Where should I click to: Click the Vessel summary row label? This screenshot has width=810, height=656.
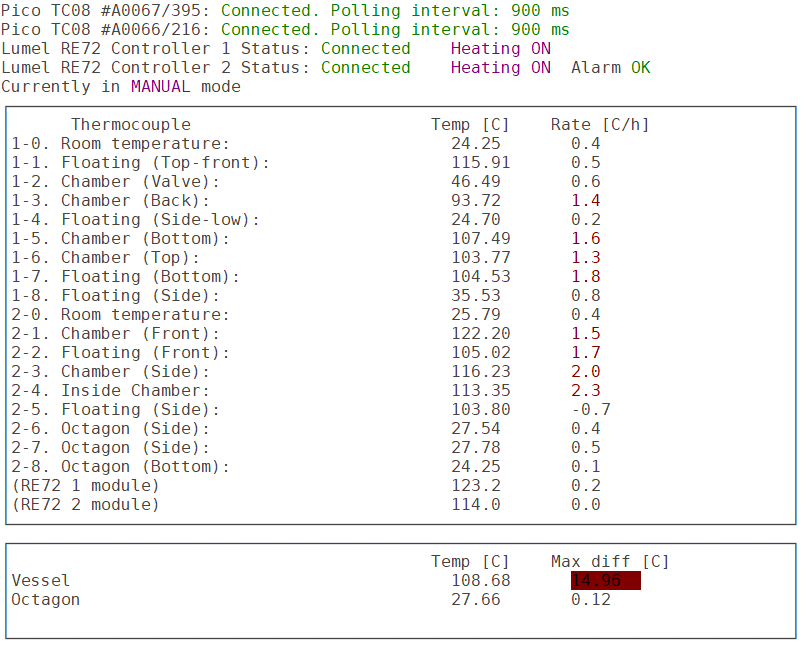click(x=41, y=581)
